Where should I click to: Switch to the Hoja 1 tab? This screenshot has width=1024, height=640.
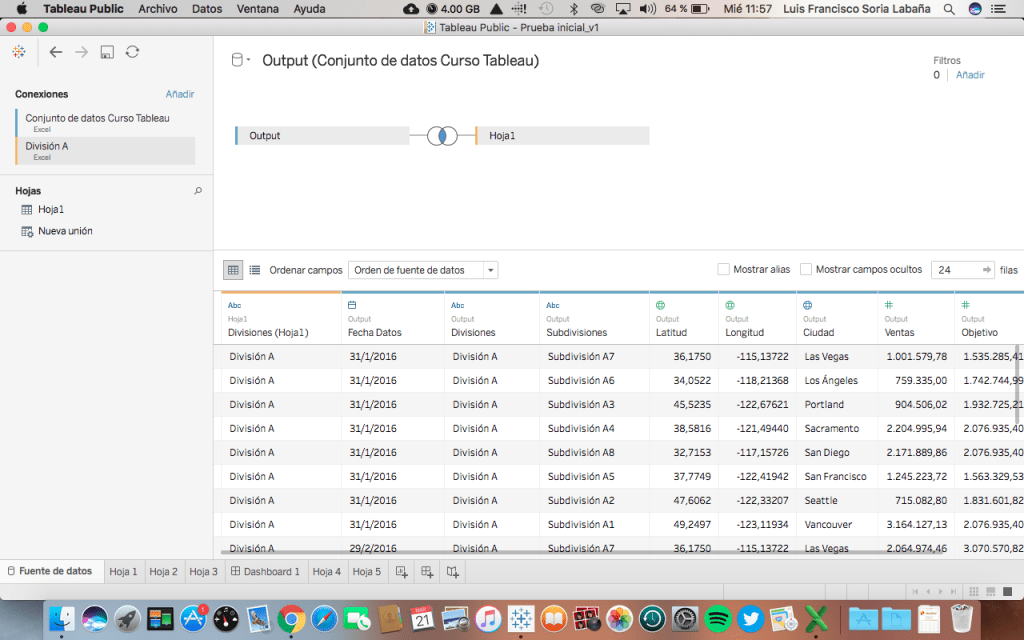point(123,571)
